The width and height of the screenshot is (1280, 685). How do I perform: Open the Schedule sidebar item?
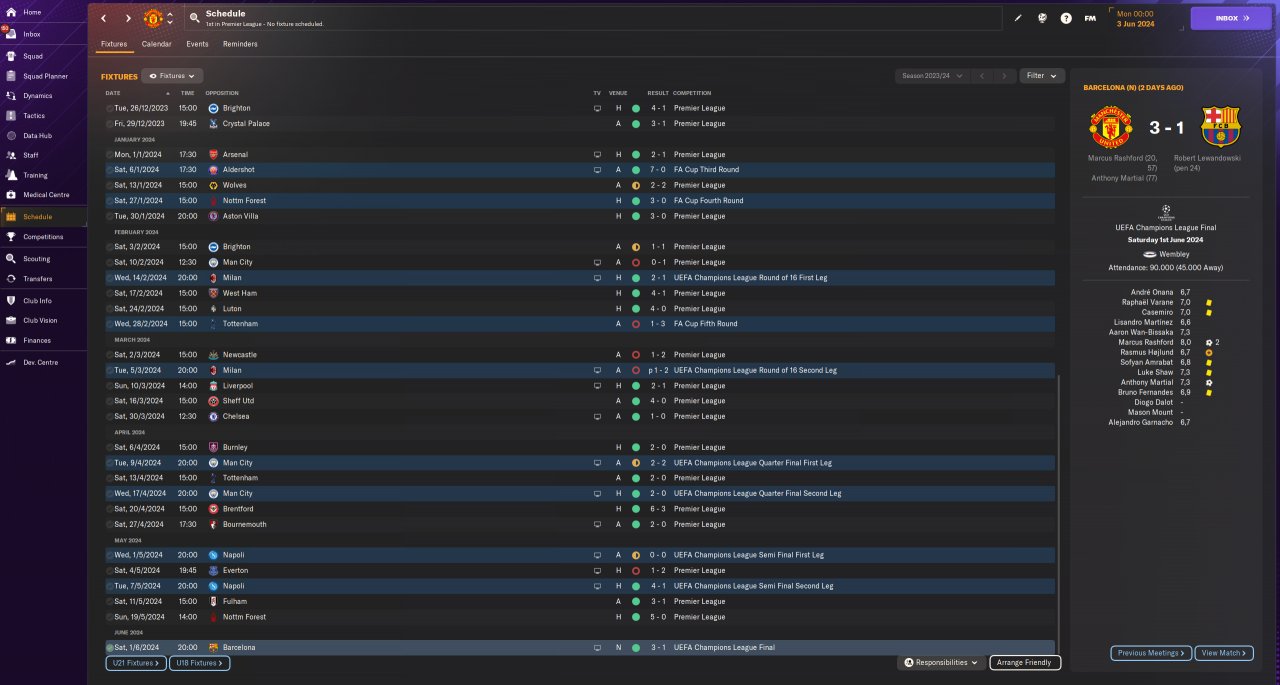pos(43,216)
